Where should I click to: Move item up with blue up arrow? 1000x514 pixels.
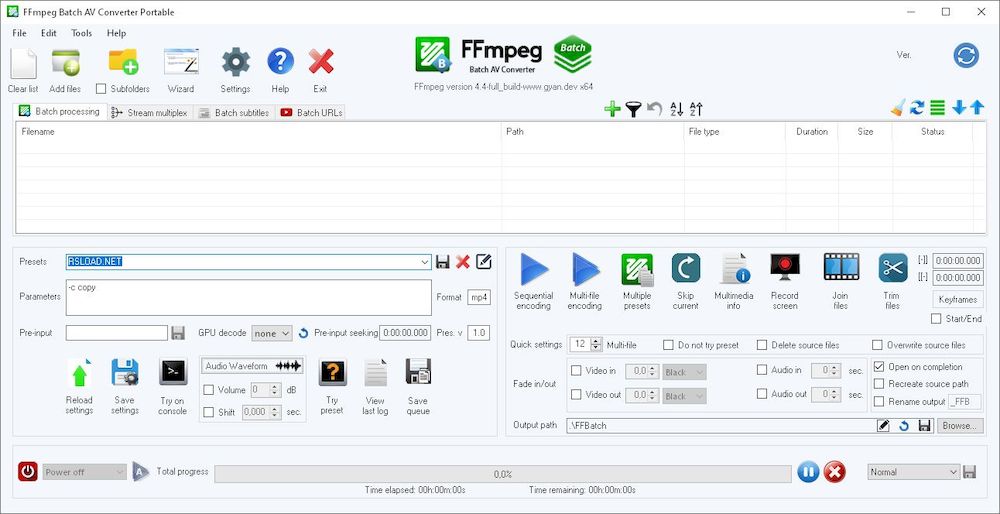(x=977, y=108)
